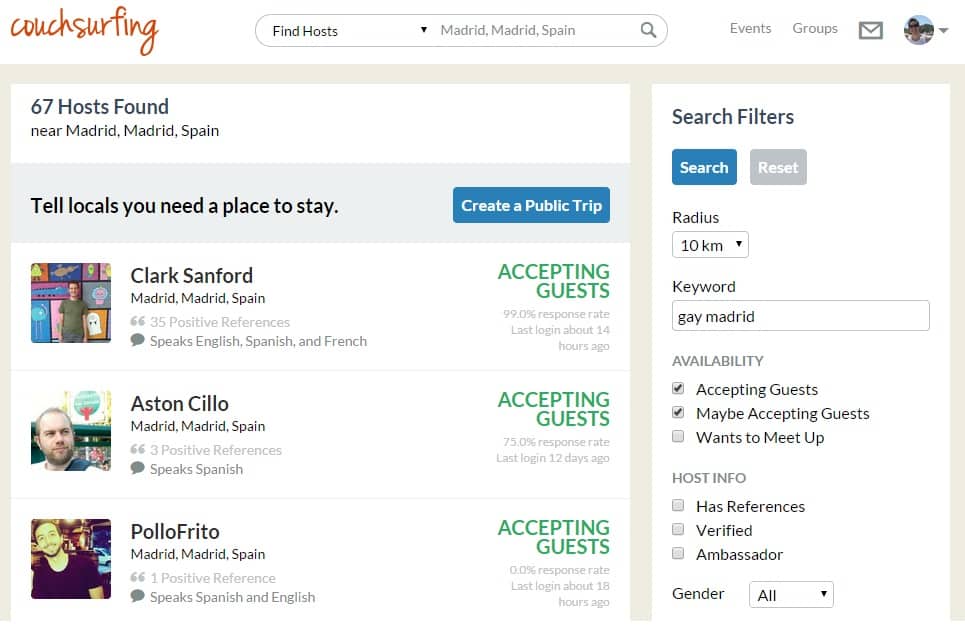Go to the Groups page

click(815, 28)
